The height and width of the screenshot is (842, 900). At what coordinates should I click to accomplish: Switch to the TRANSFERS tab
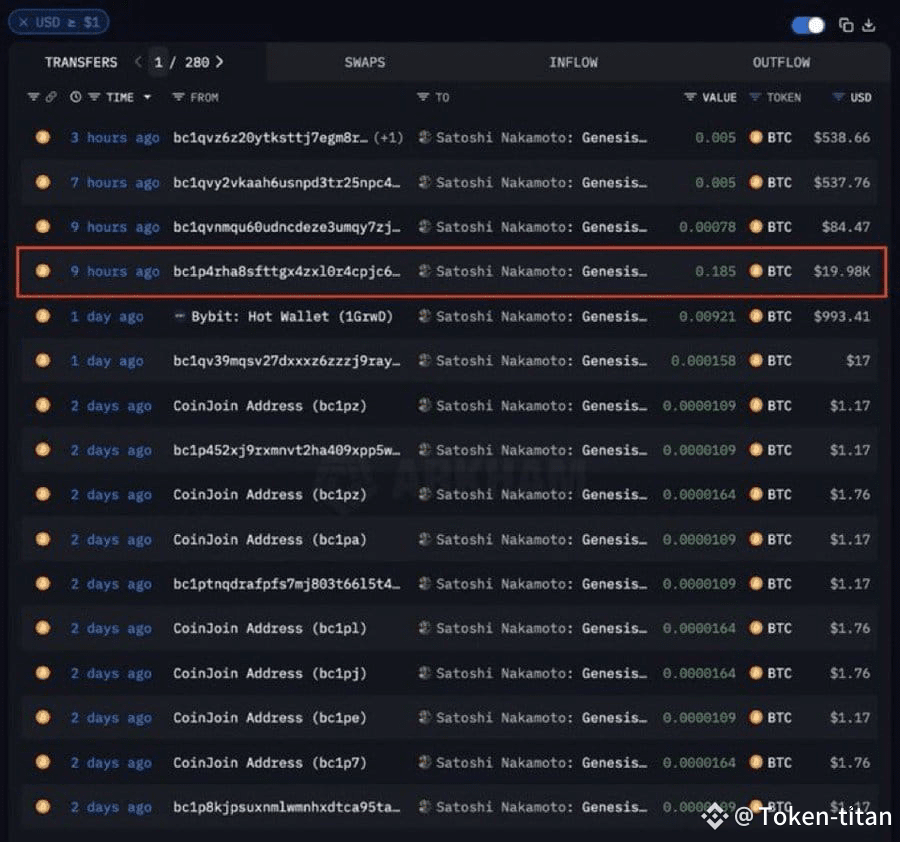pyautogui.click(x=81, y=63)
